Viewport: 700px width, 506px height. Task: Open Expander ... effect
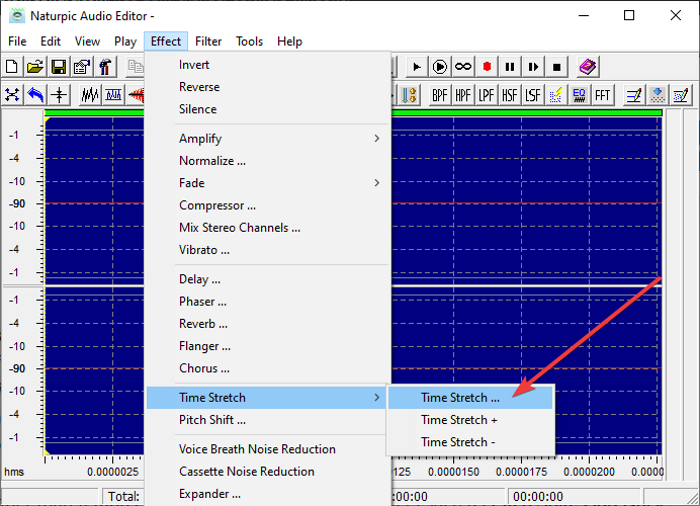tap(268, 494)
